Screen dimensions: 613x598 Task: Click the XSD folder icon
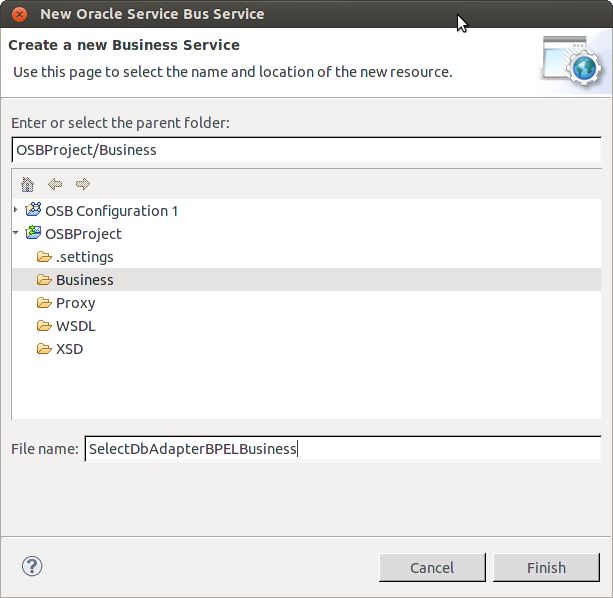[x=44, y=349]
